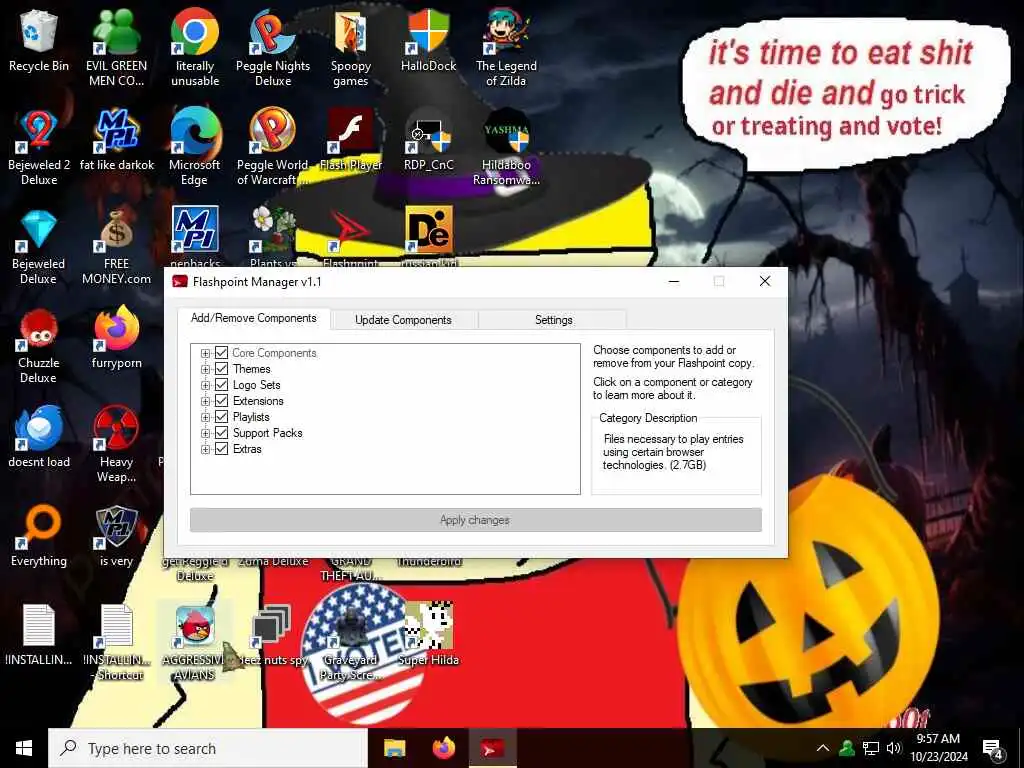Image resolution: width=1024 pixels, height=768 pixels.
Task: Uncheck the Core Components checkbox
Action: [x=221, y=353]
